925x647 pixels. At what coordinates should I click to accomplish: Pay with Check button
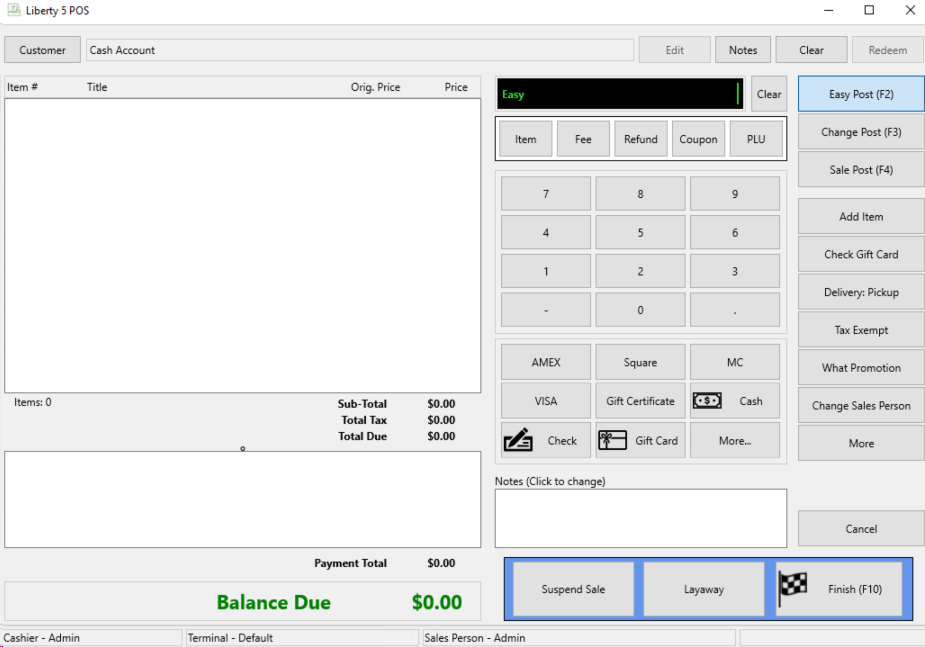click(x=546, y=440)
